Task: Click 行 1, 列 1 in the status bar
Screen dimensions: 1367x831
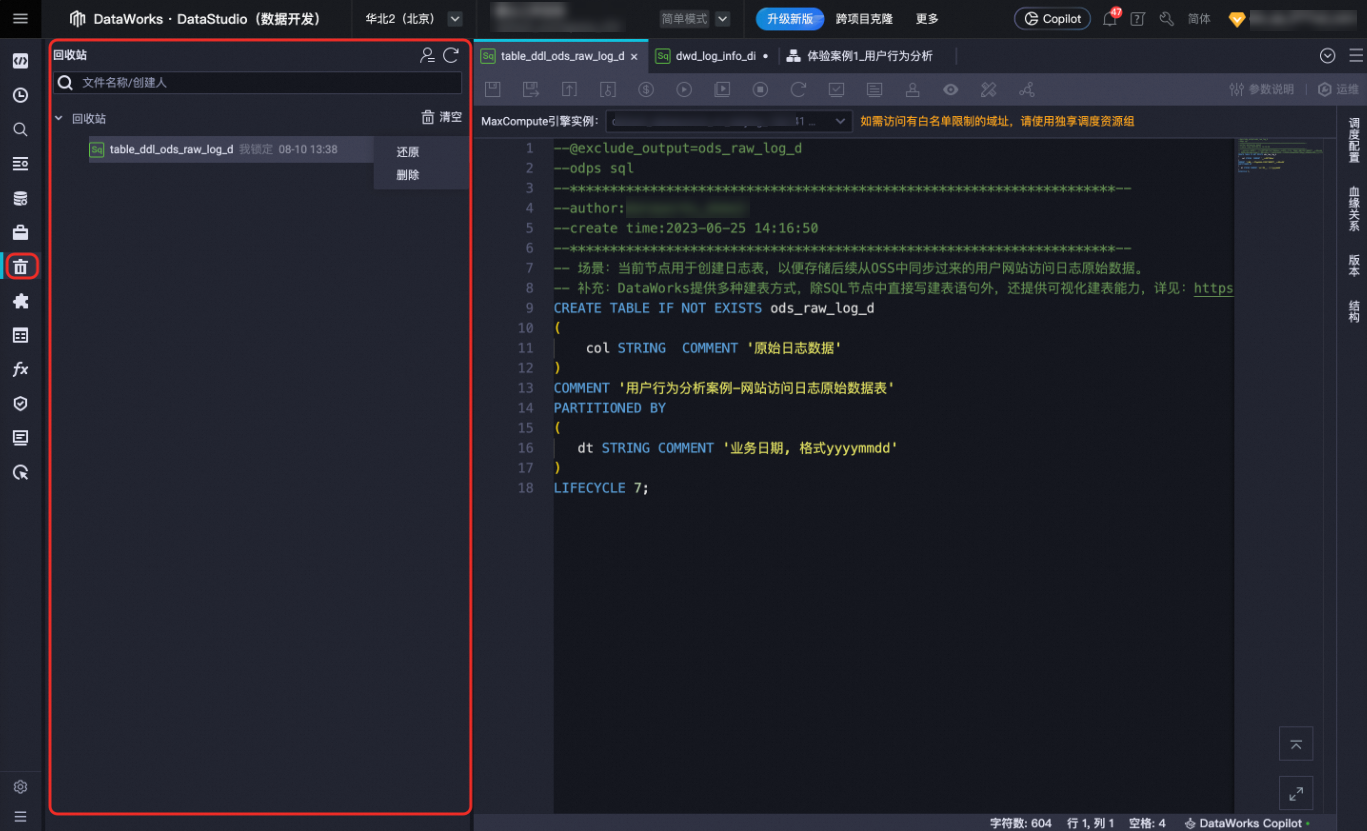Action: click(1091, 823)
